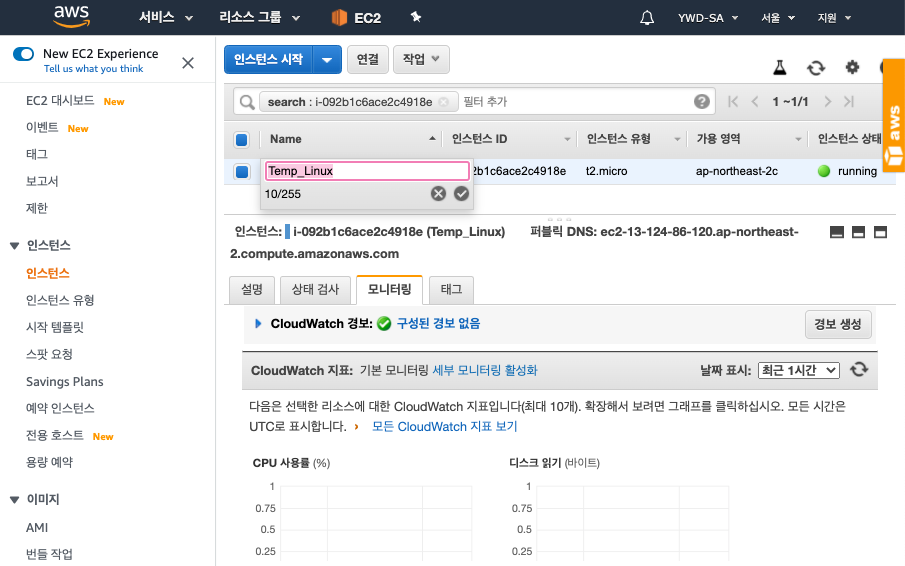The height and width of the screenshot is (566, 905).
Task: Open table settings gear
Action: pyautogui.click(x=852, y=68)
